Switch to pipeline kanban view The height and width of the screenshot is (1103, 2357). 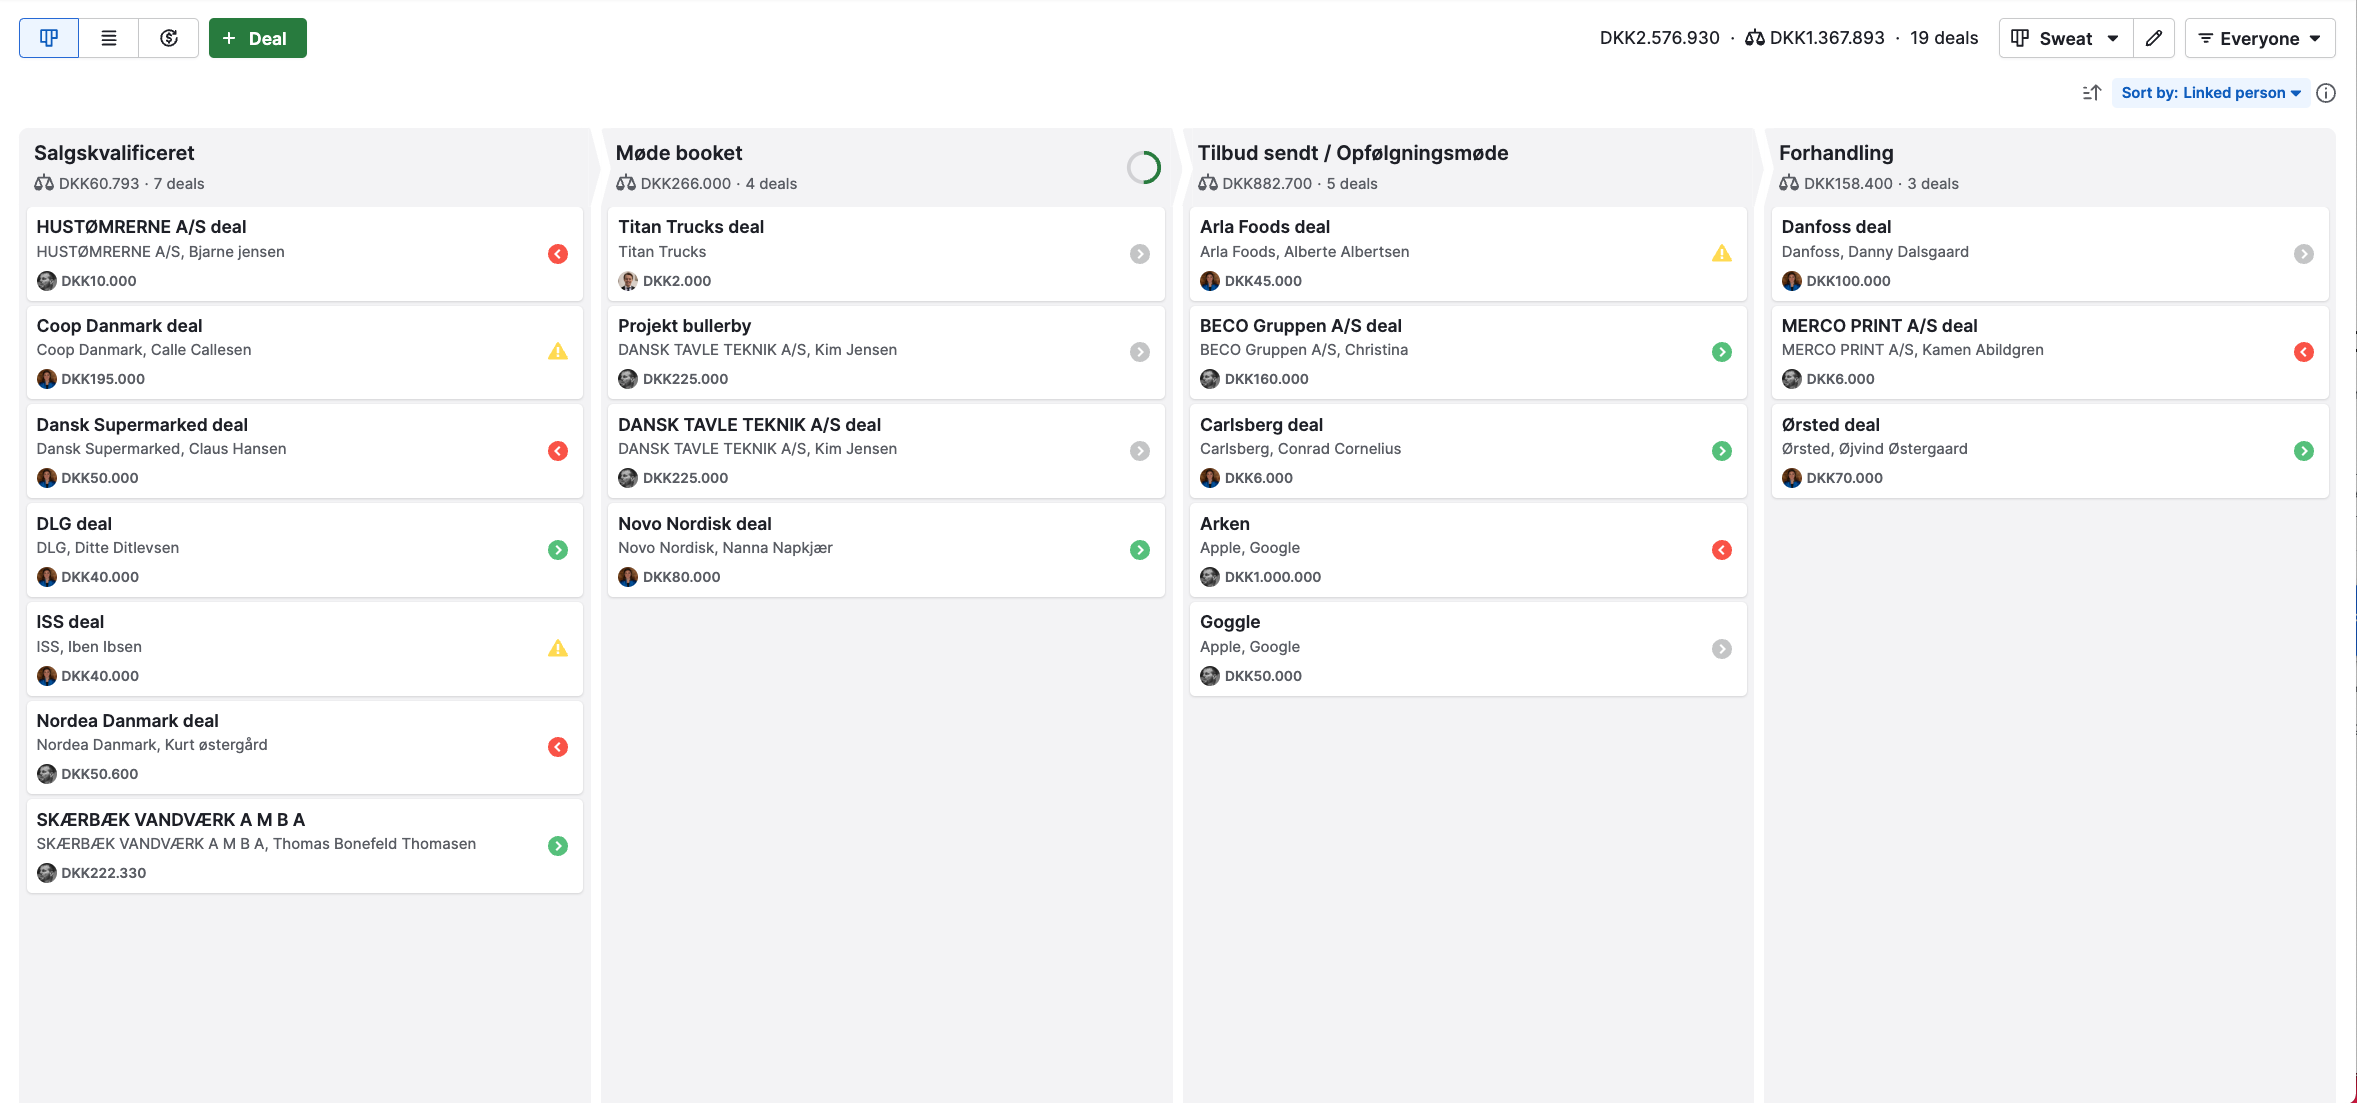pos(48,38)
